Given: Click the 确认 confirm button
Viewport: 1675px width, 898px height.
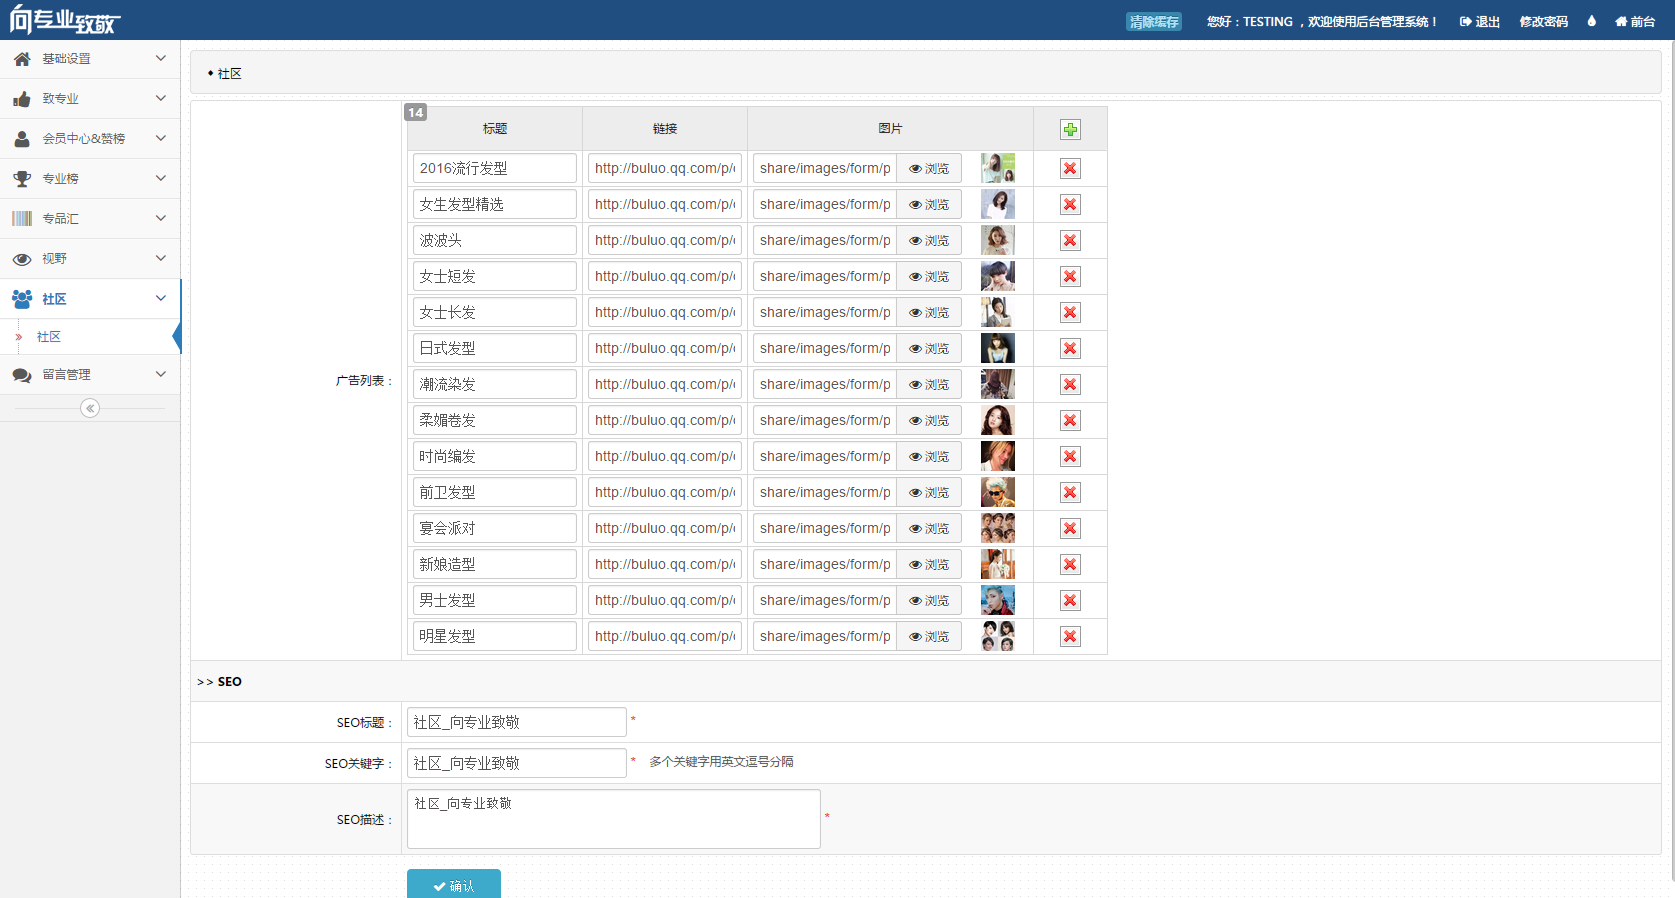Looking at the screenshot, I should click(454, 885).
